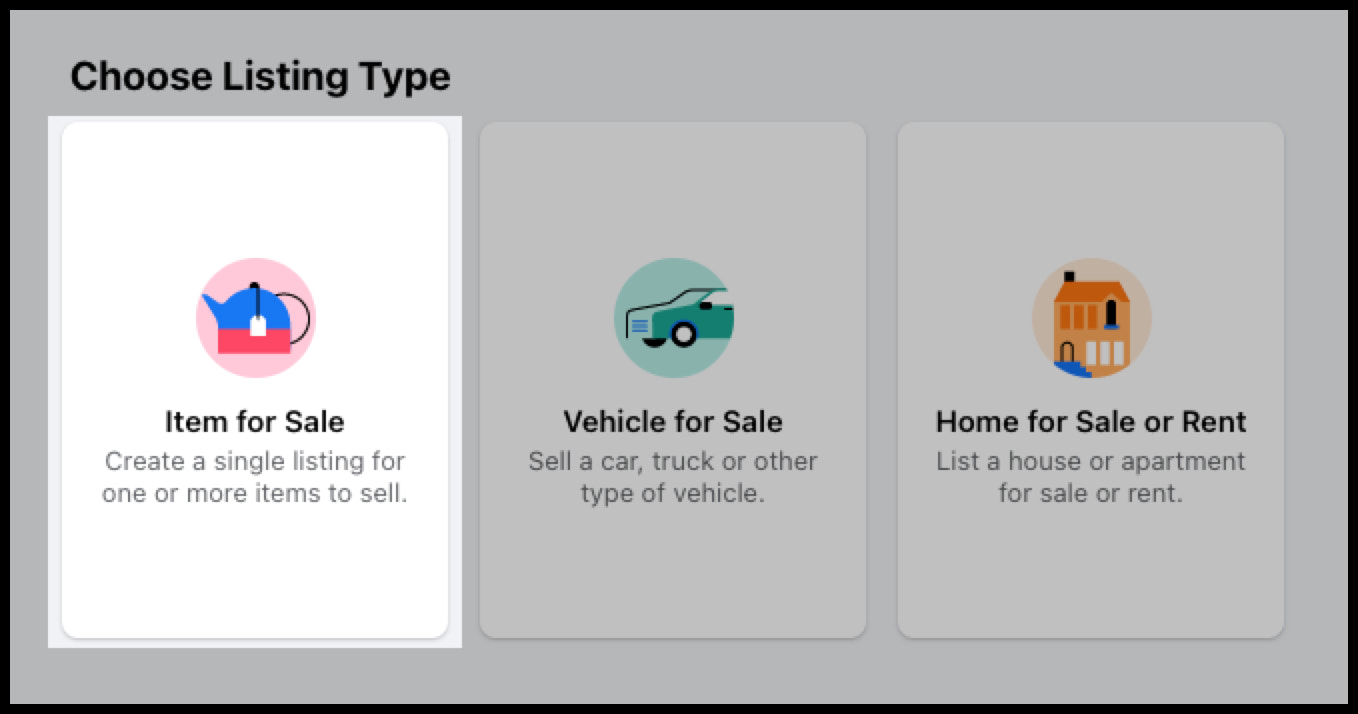The image size is (1358, 714).
Task: Pick Vehicle for Sale as listing type
Action: [674, 380]
